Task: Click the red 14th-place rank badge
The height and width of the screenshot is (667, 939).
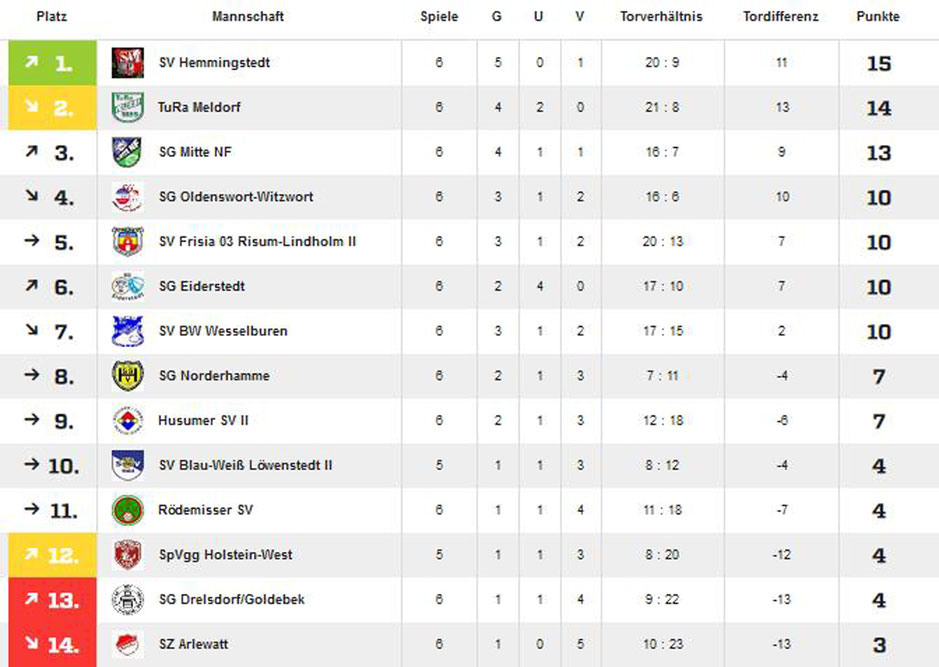Action: [52, 644]
